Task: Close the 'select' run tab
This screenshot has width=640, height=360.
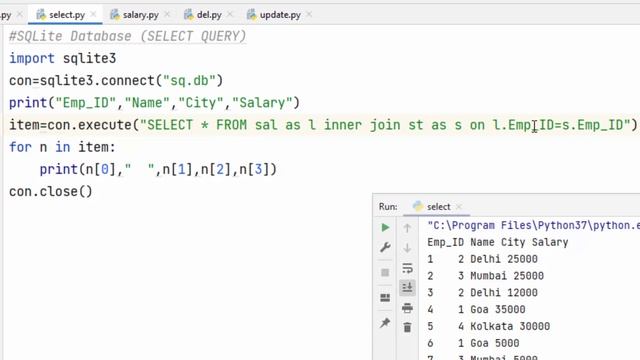Action: 459,207
